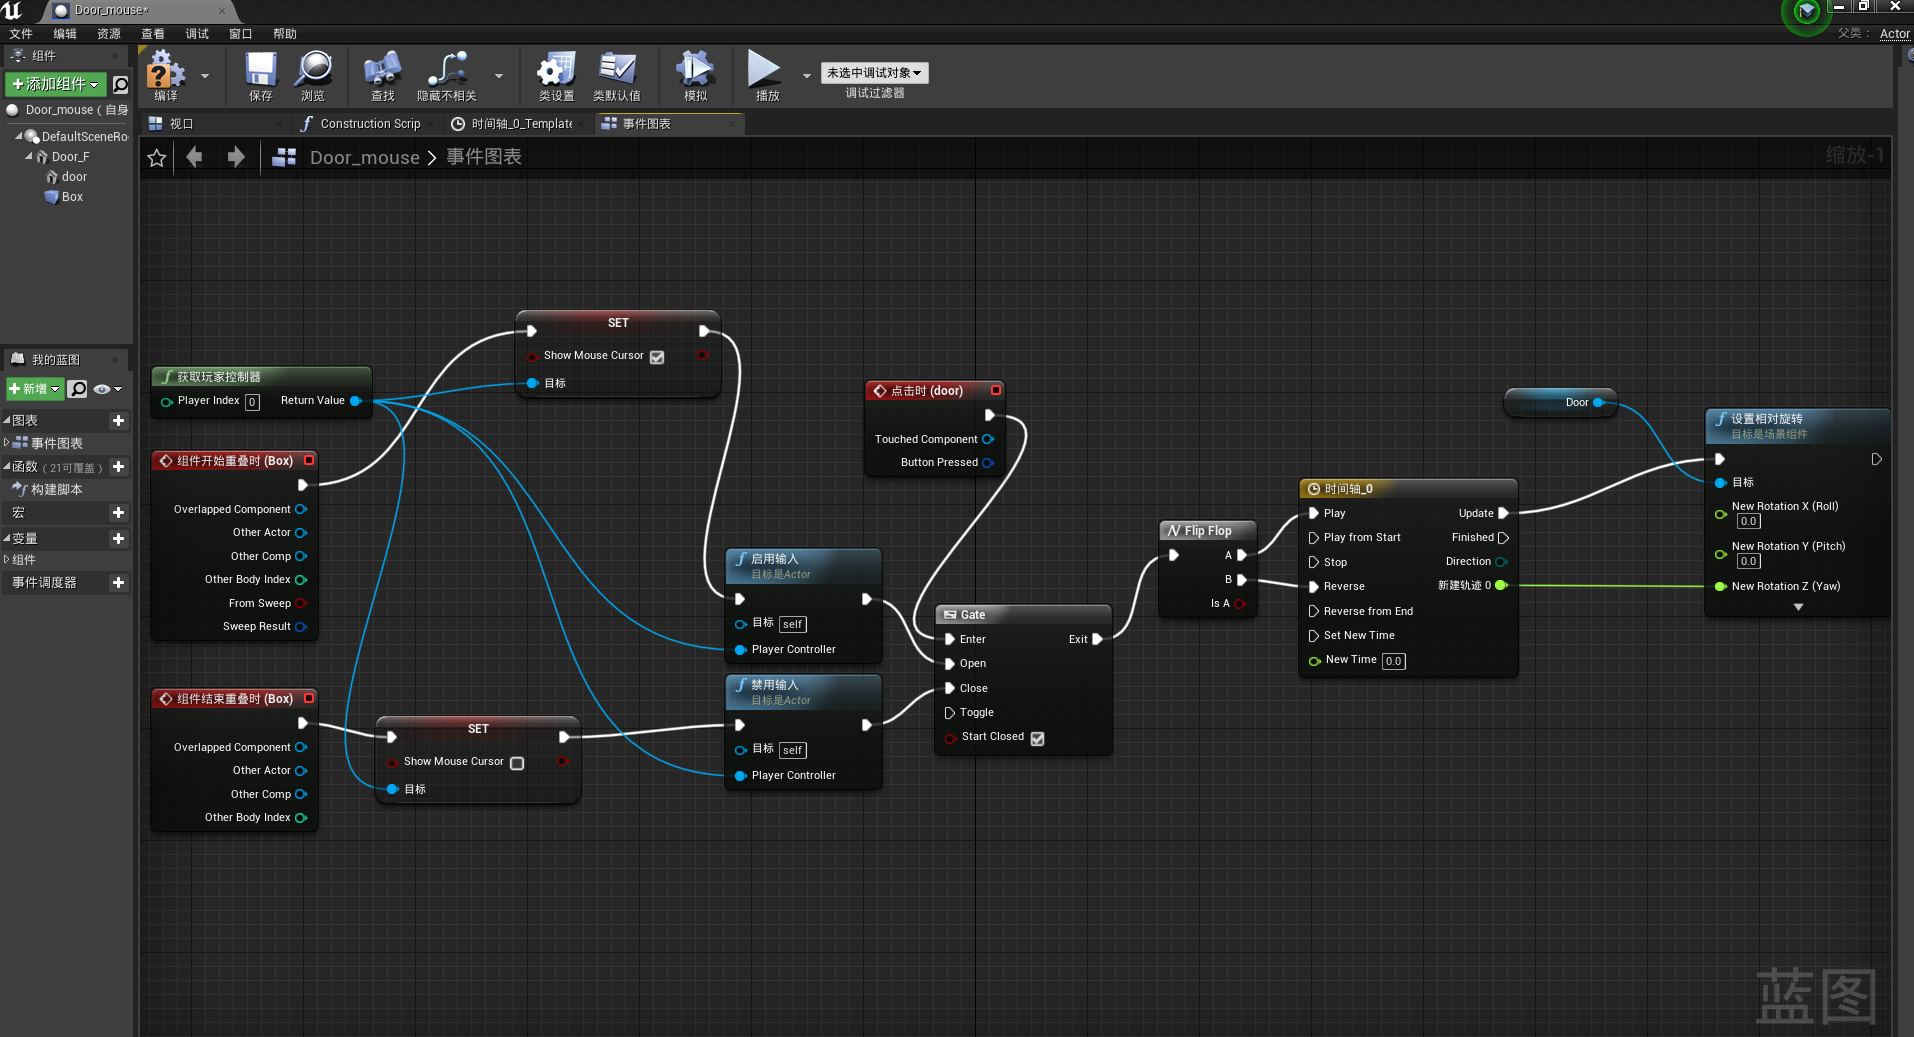The width and height of the screenshot is (1914, 1037).
Task: Click the Door_mouse breadcrumb link
Action: (364, 158)
